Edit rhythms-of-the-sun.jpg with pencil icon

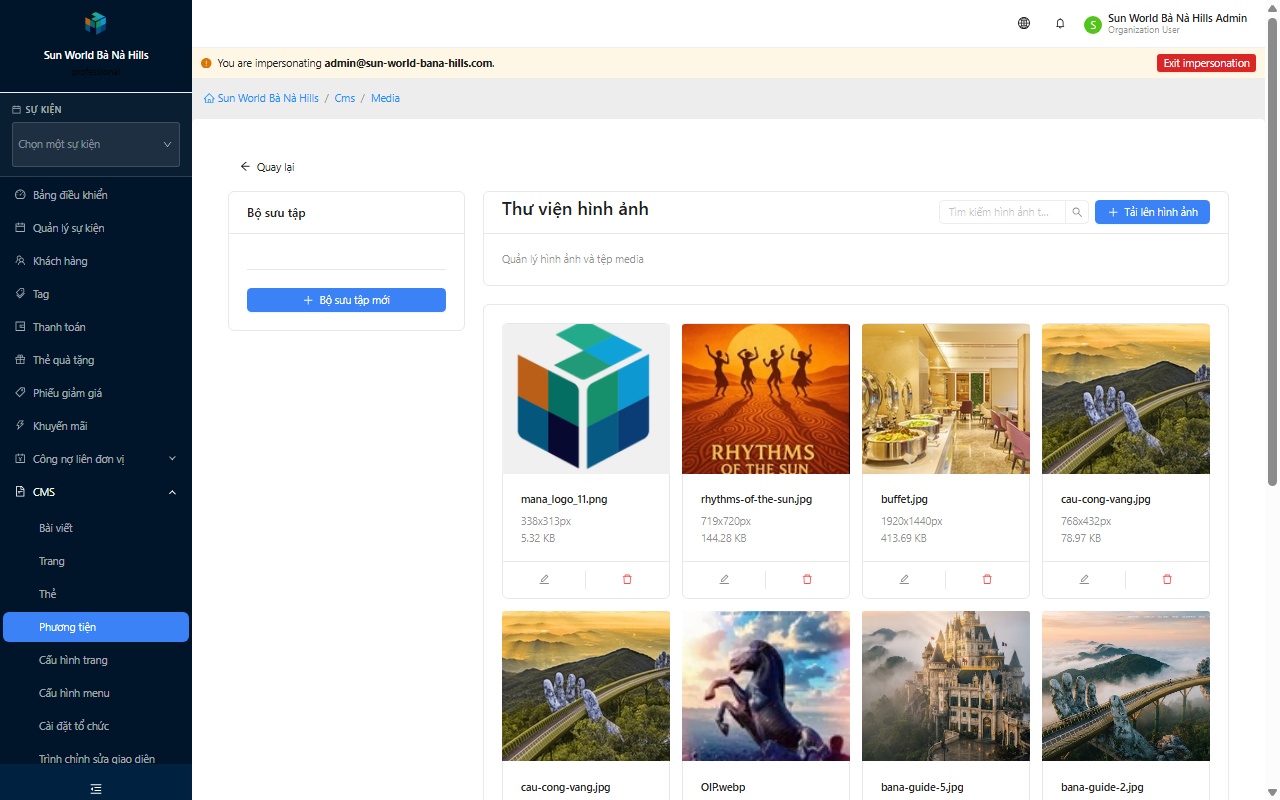724,579
